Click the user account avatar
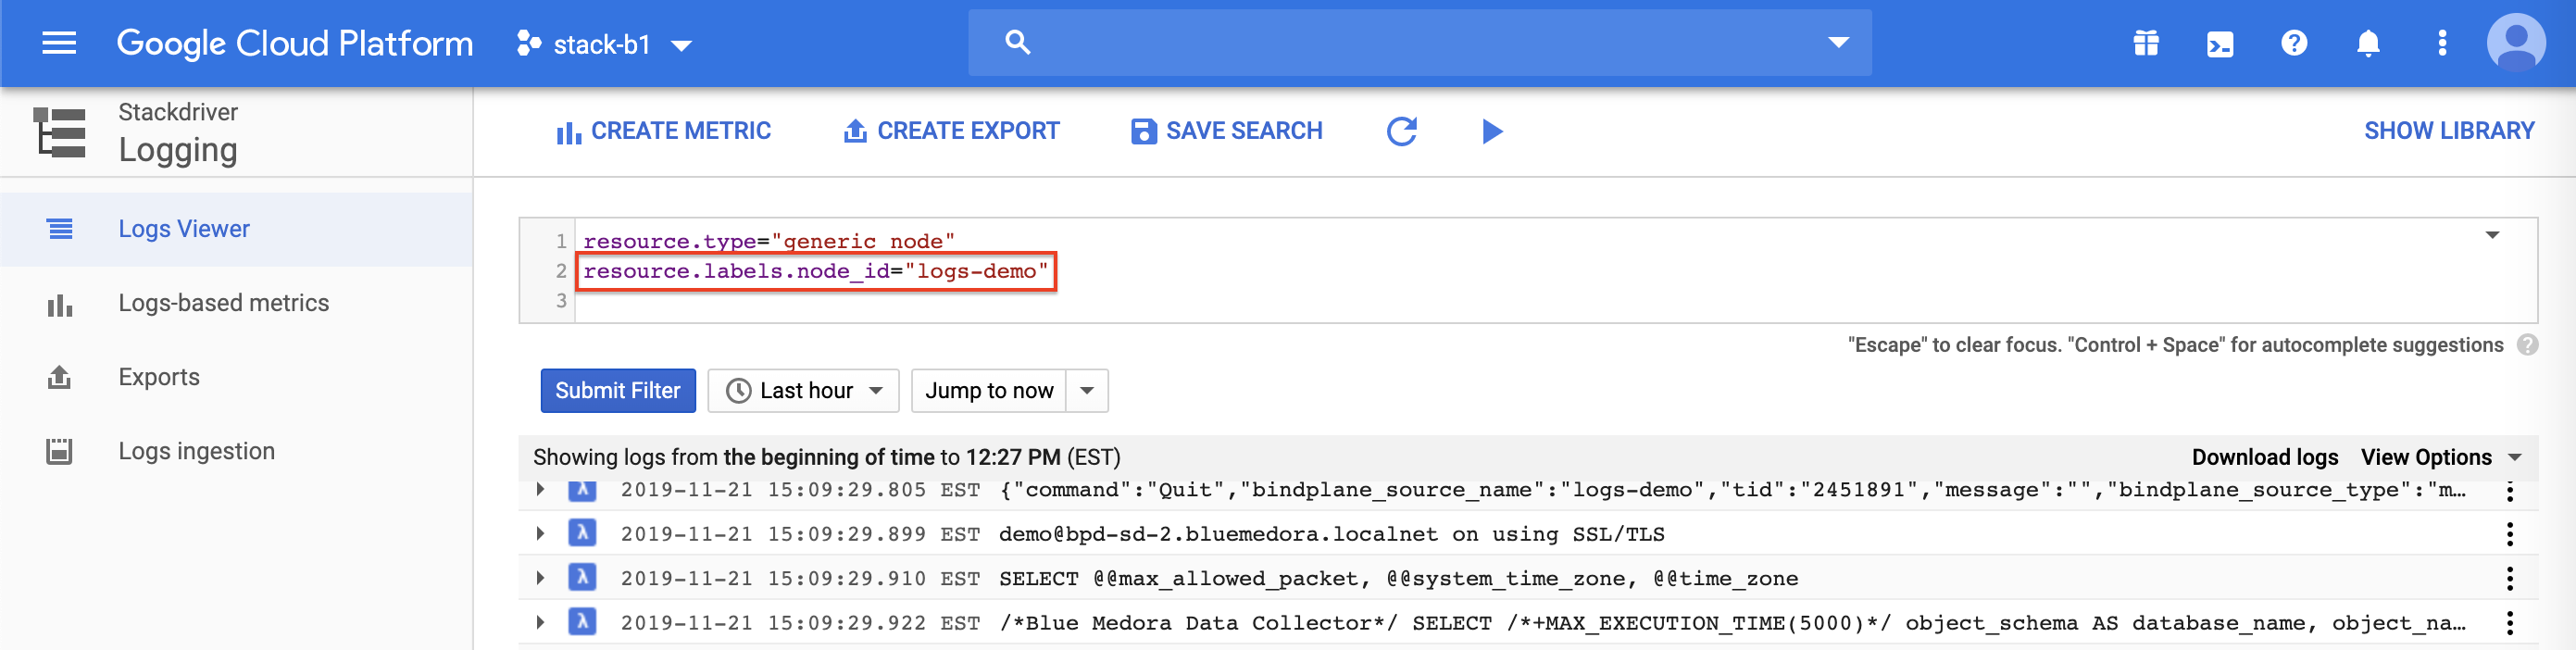 (x=2516, y=42)
